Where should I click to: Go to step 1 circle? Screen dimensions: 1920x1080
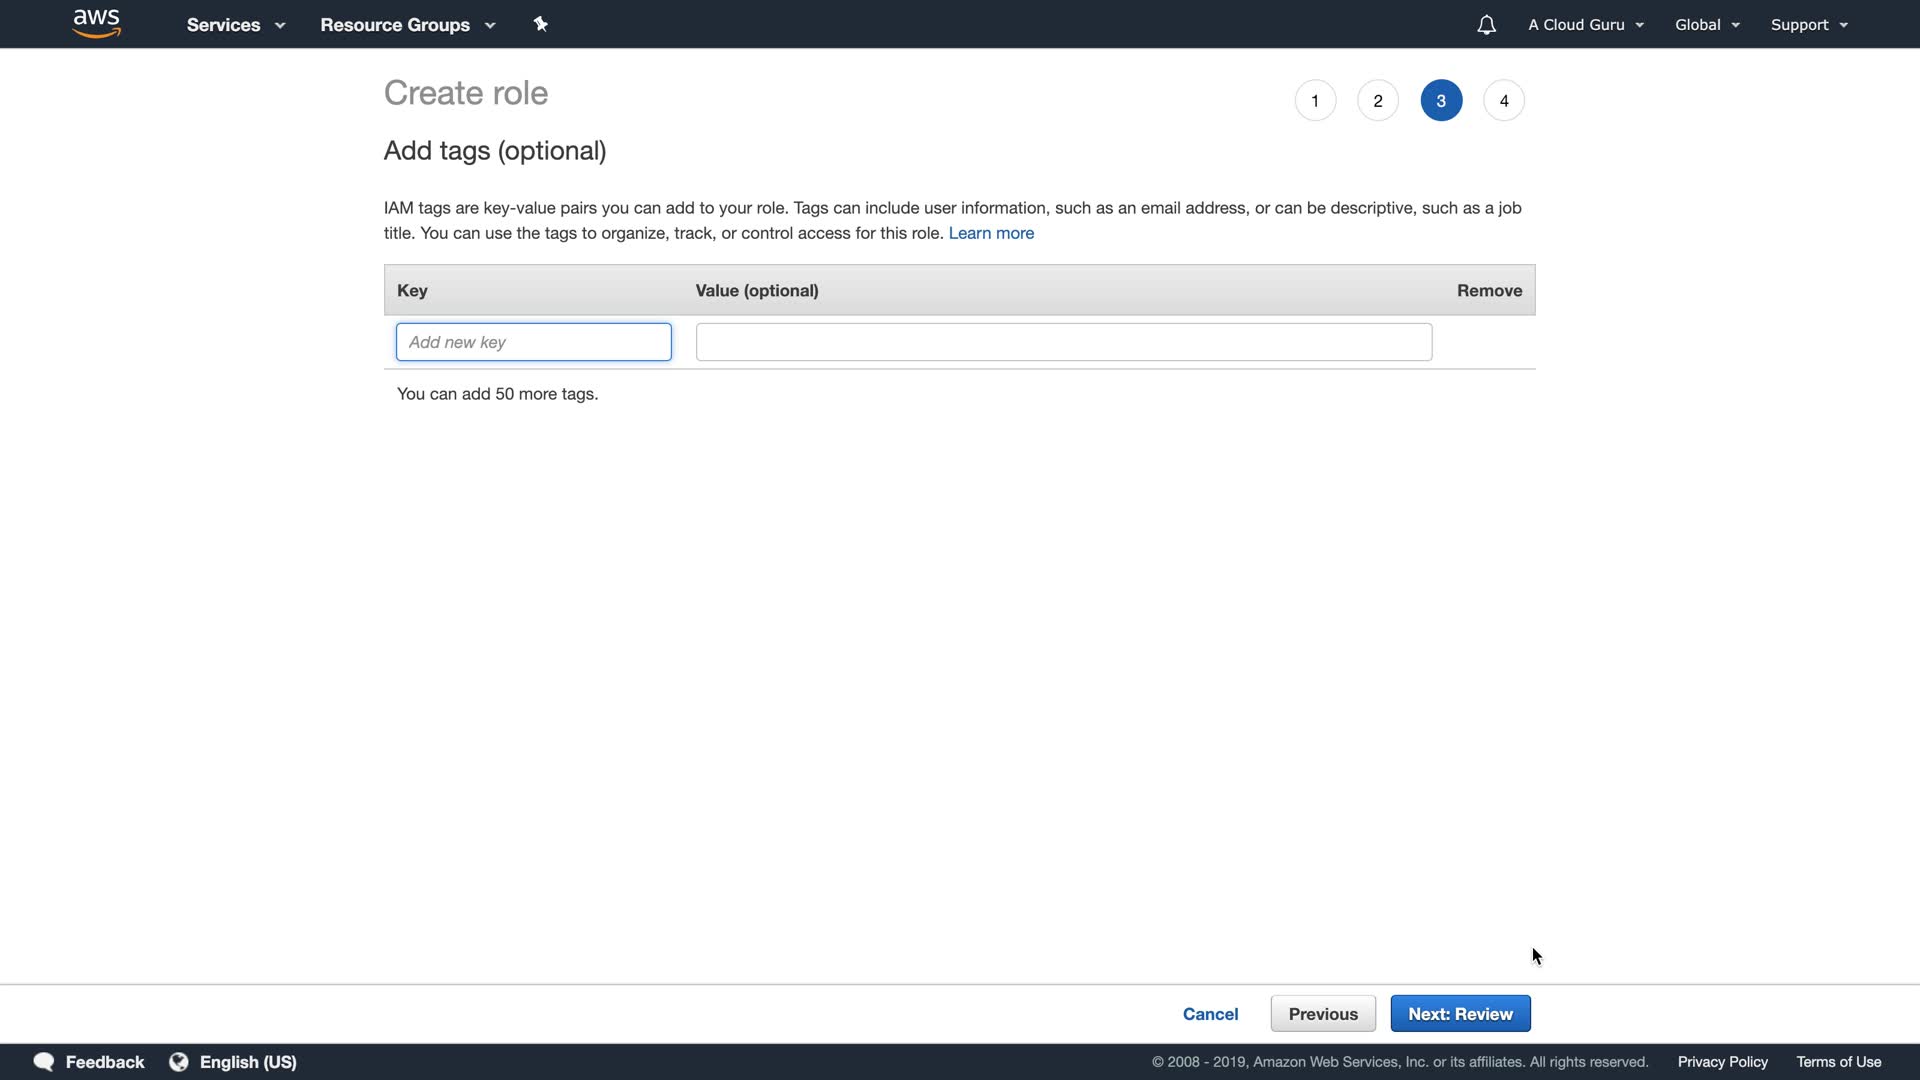pyautogui.click(x=1315, y=101)
